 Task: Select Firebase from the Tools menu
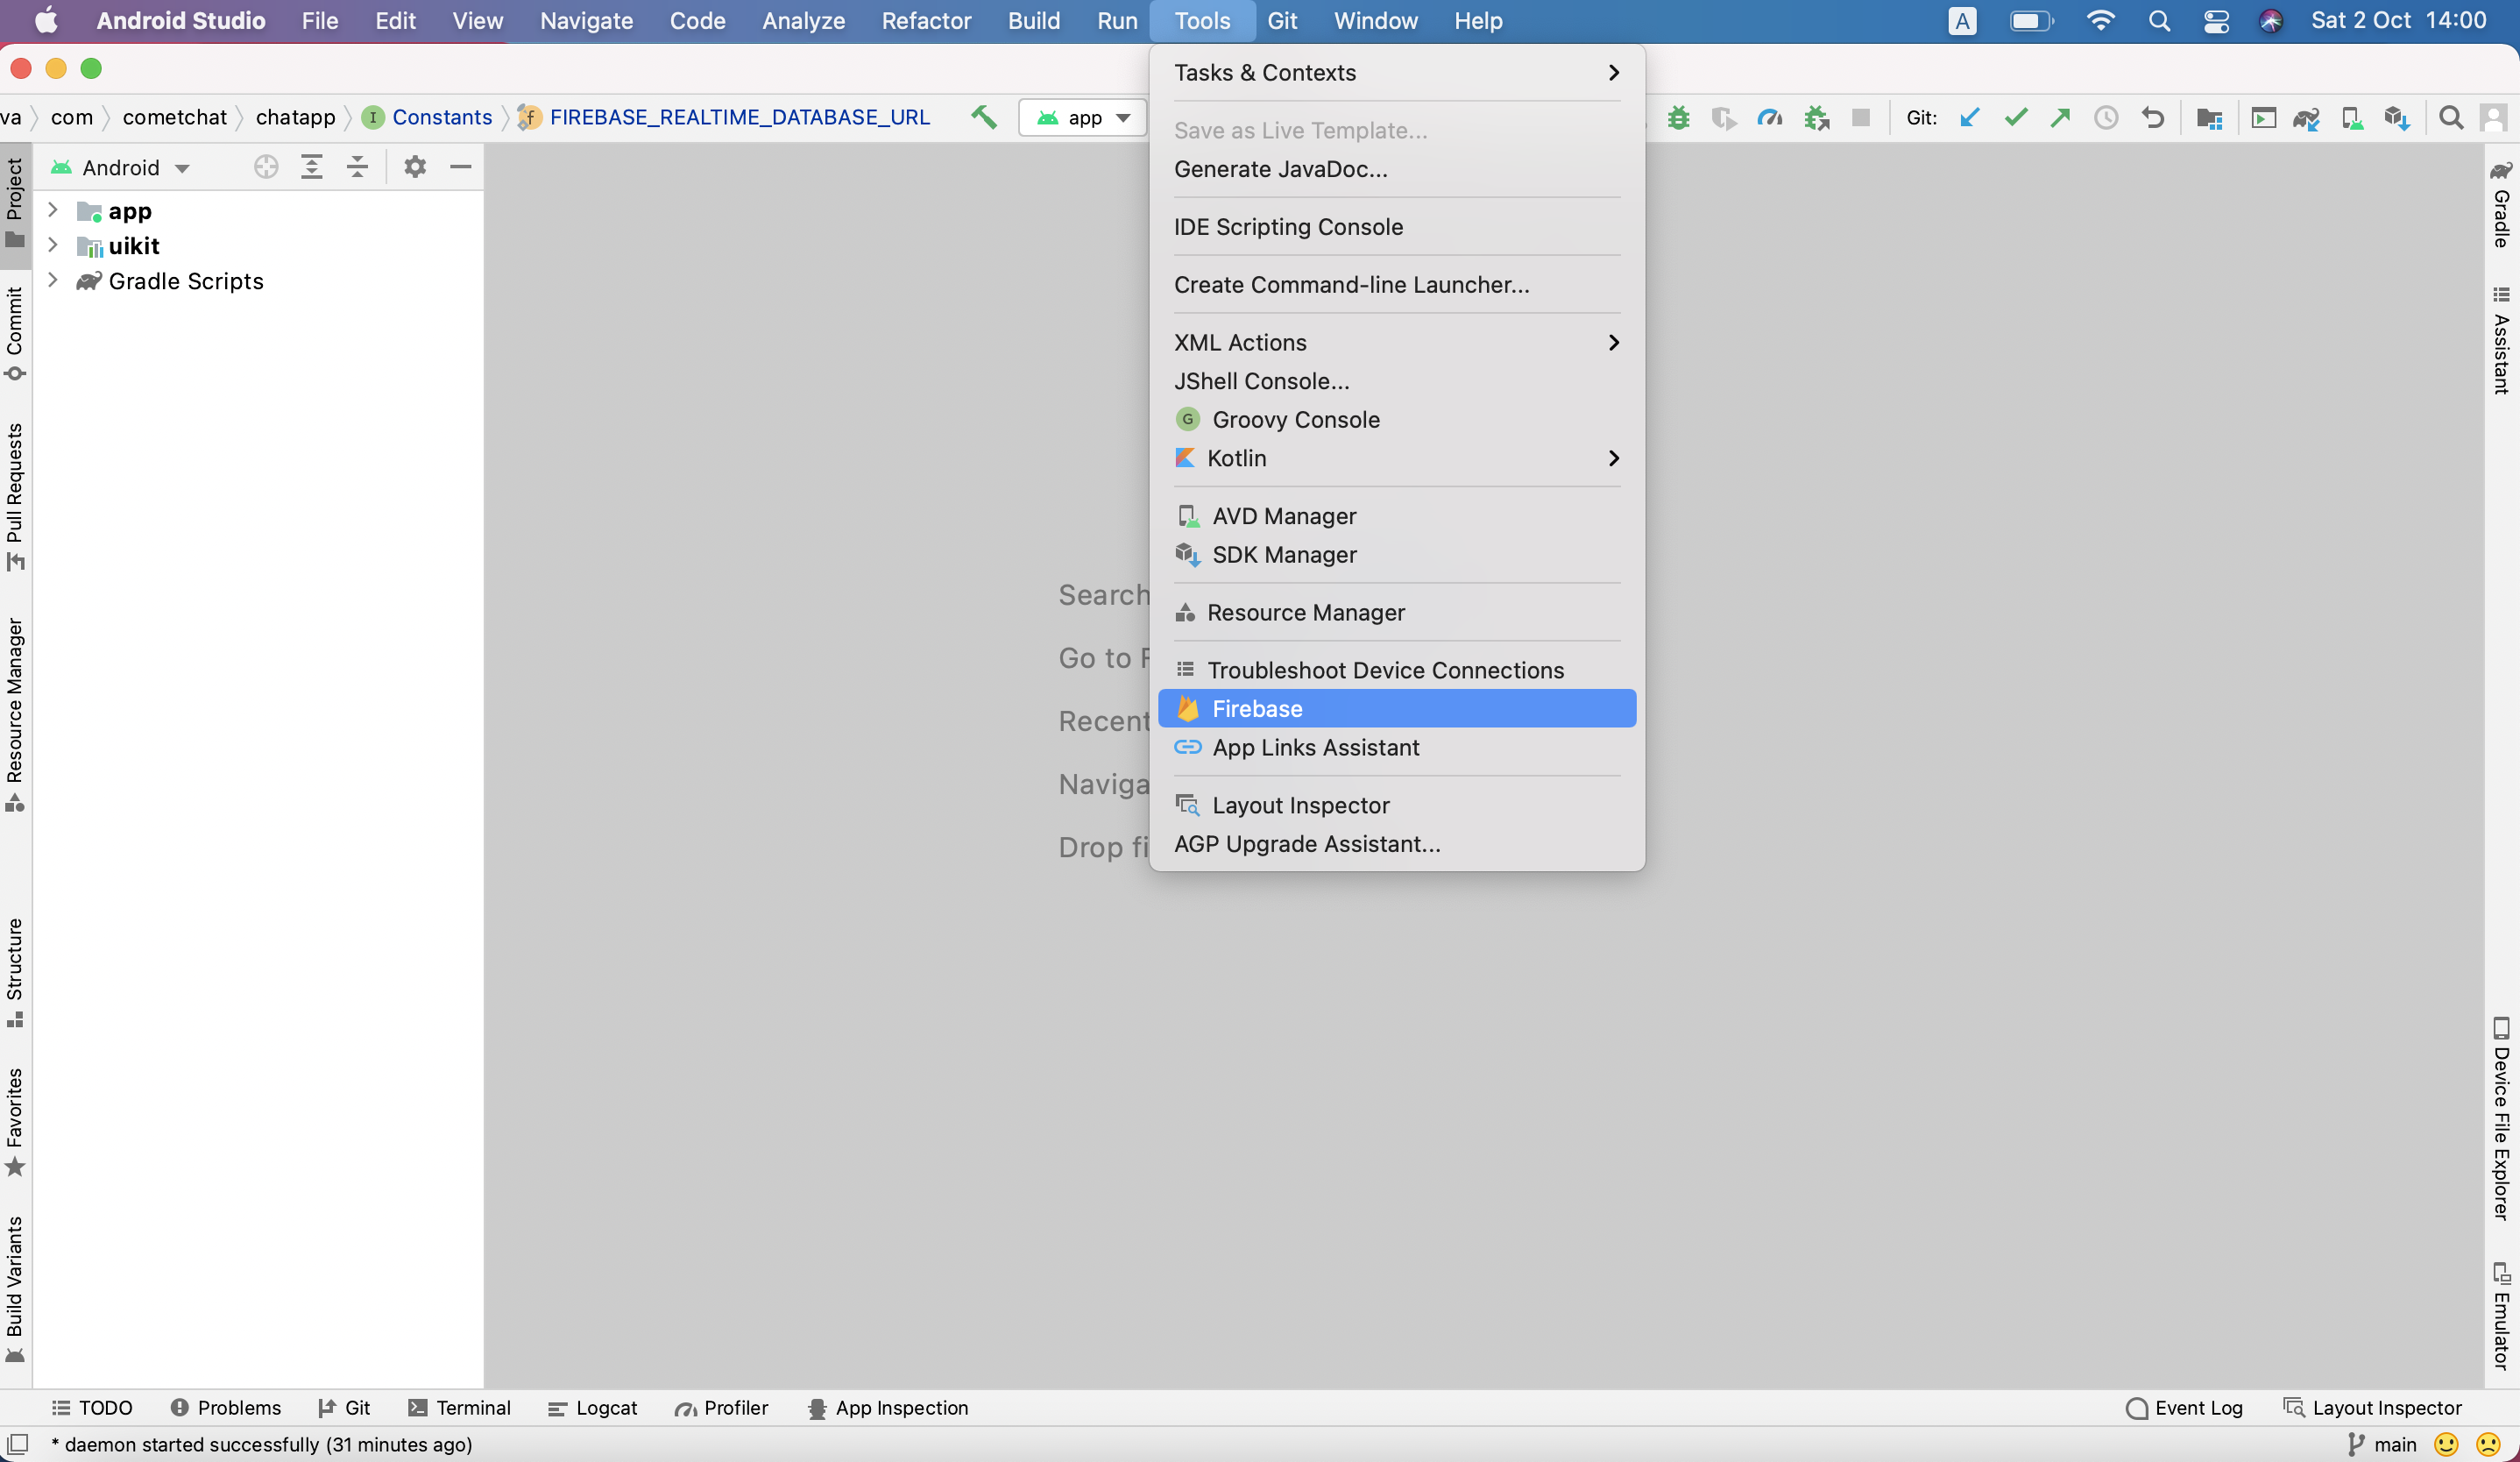coord(1397,708)
